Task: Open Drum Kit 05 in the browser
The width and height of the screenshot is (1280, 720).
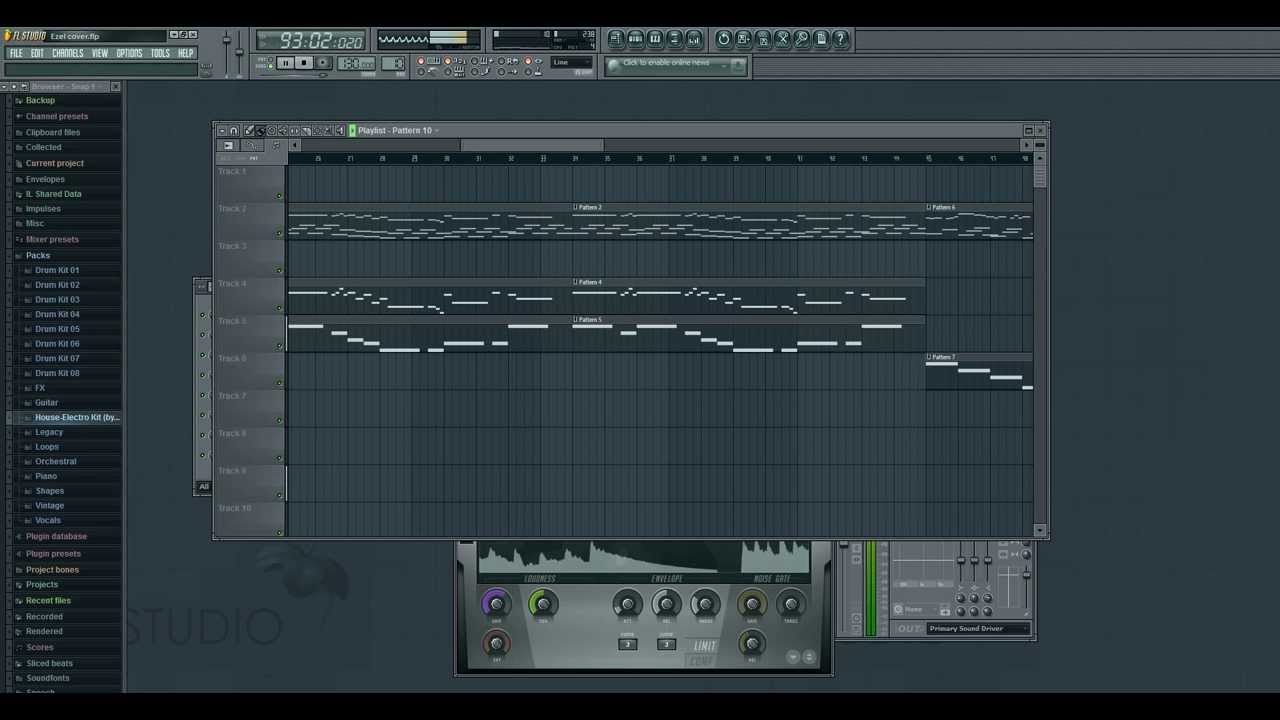Action: coord(57,329)
